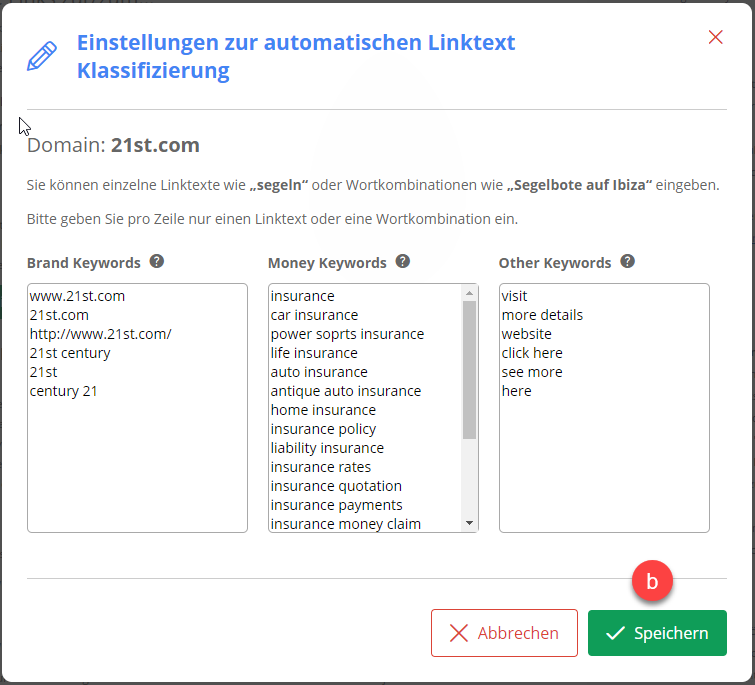
Task: Click the Money Keywords scrollbar thumb
Action: (x=469, y=370)
